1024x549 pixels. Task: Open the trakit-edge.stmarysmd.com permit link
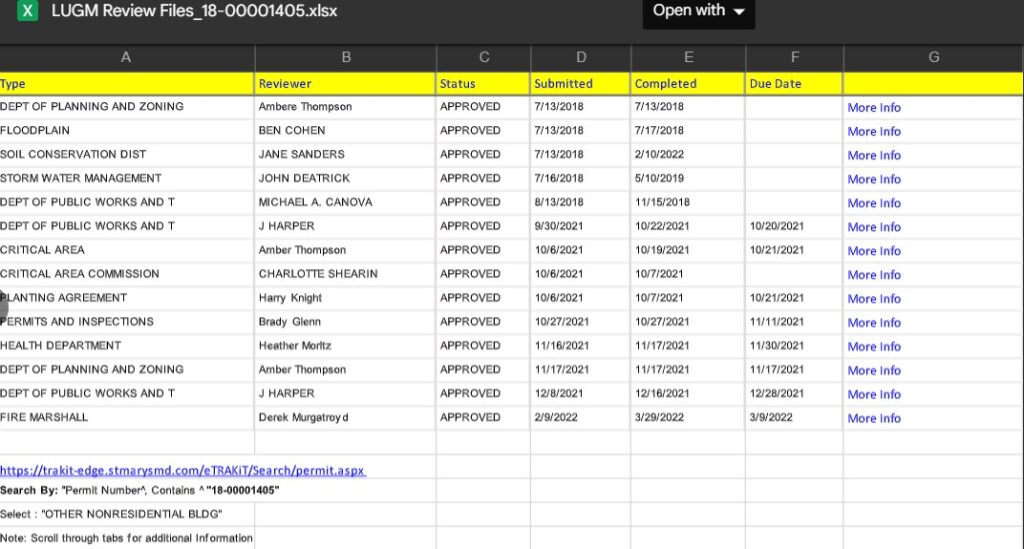(x=183, y=470)
